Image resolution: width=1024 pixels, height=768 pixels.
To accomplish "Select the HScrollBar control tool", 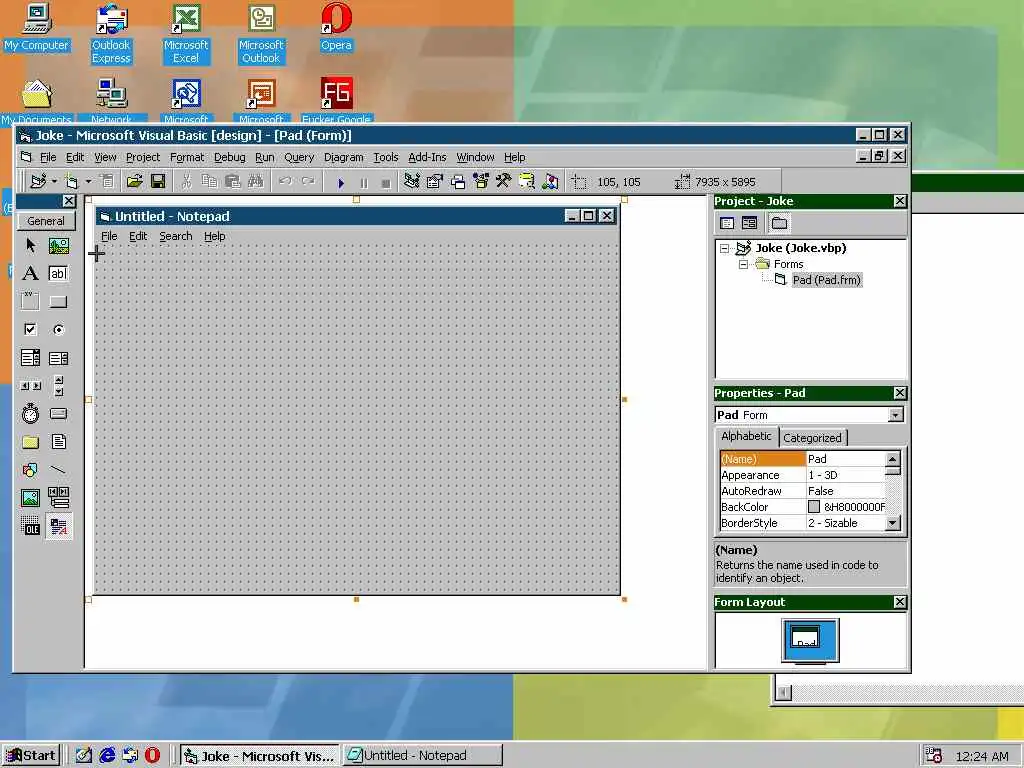I will tap(30, 386).
